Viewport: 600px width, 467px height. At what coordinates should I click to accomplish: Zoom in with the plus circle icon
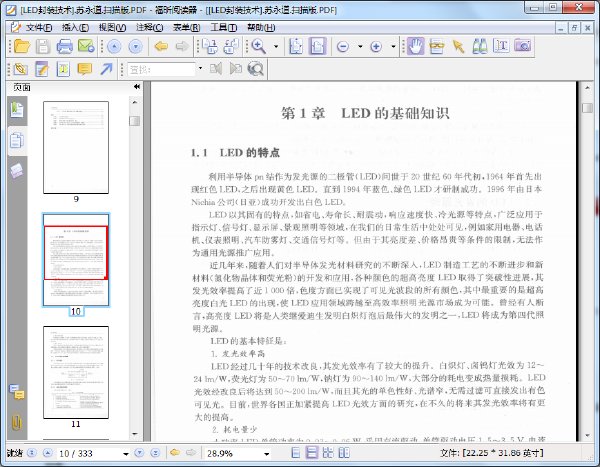tap(376, 47)
